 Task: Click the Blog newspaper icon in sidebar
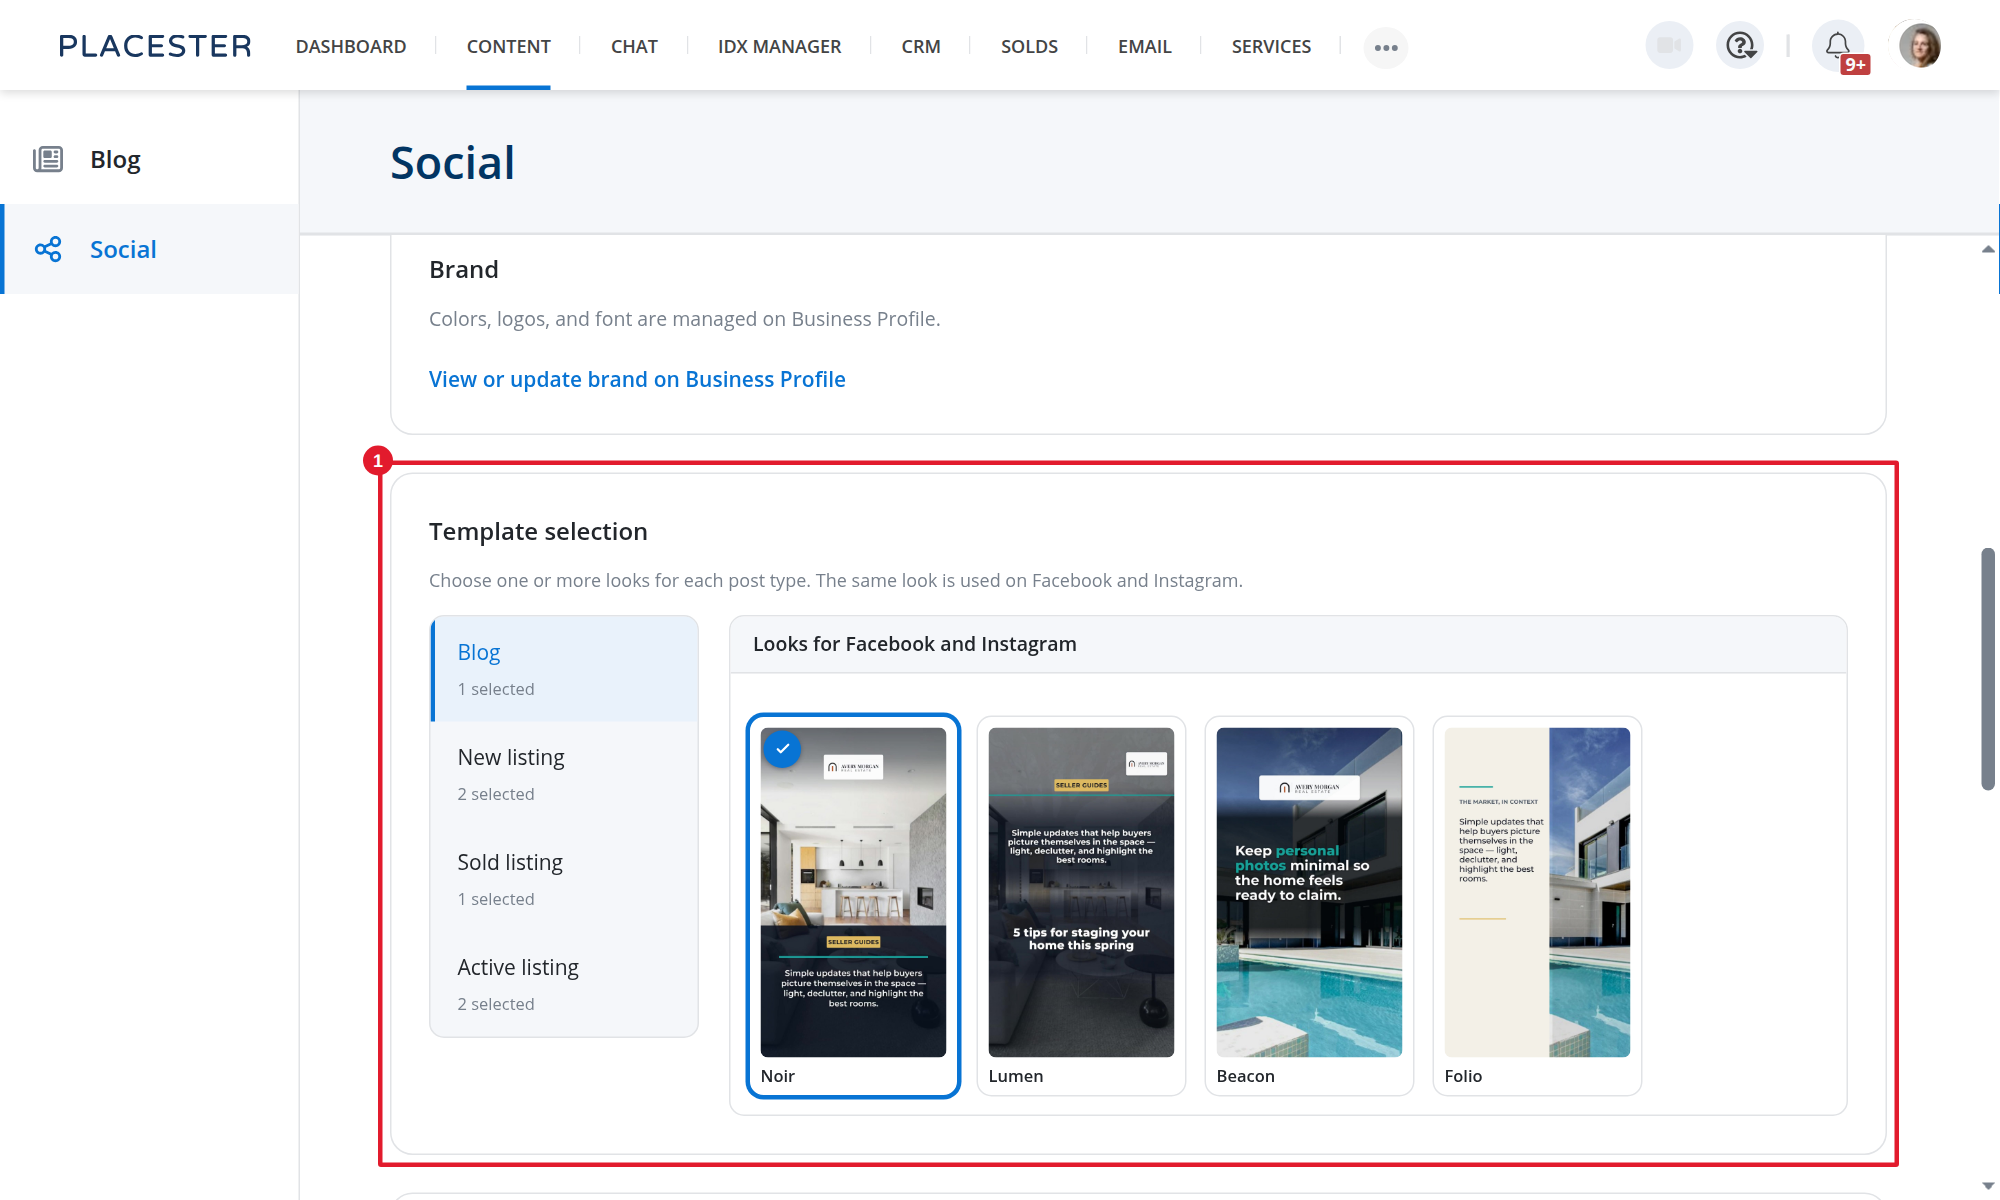coord(48,159)
